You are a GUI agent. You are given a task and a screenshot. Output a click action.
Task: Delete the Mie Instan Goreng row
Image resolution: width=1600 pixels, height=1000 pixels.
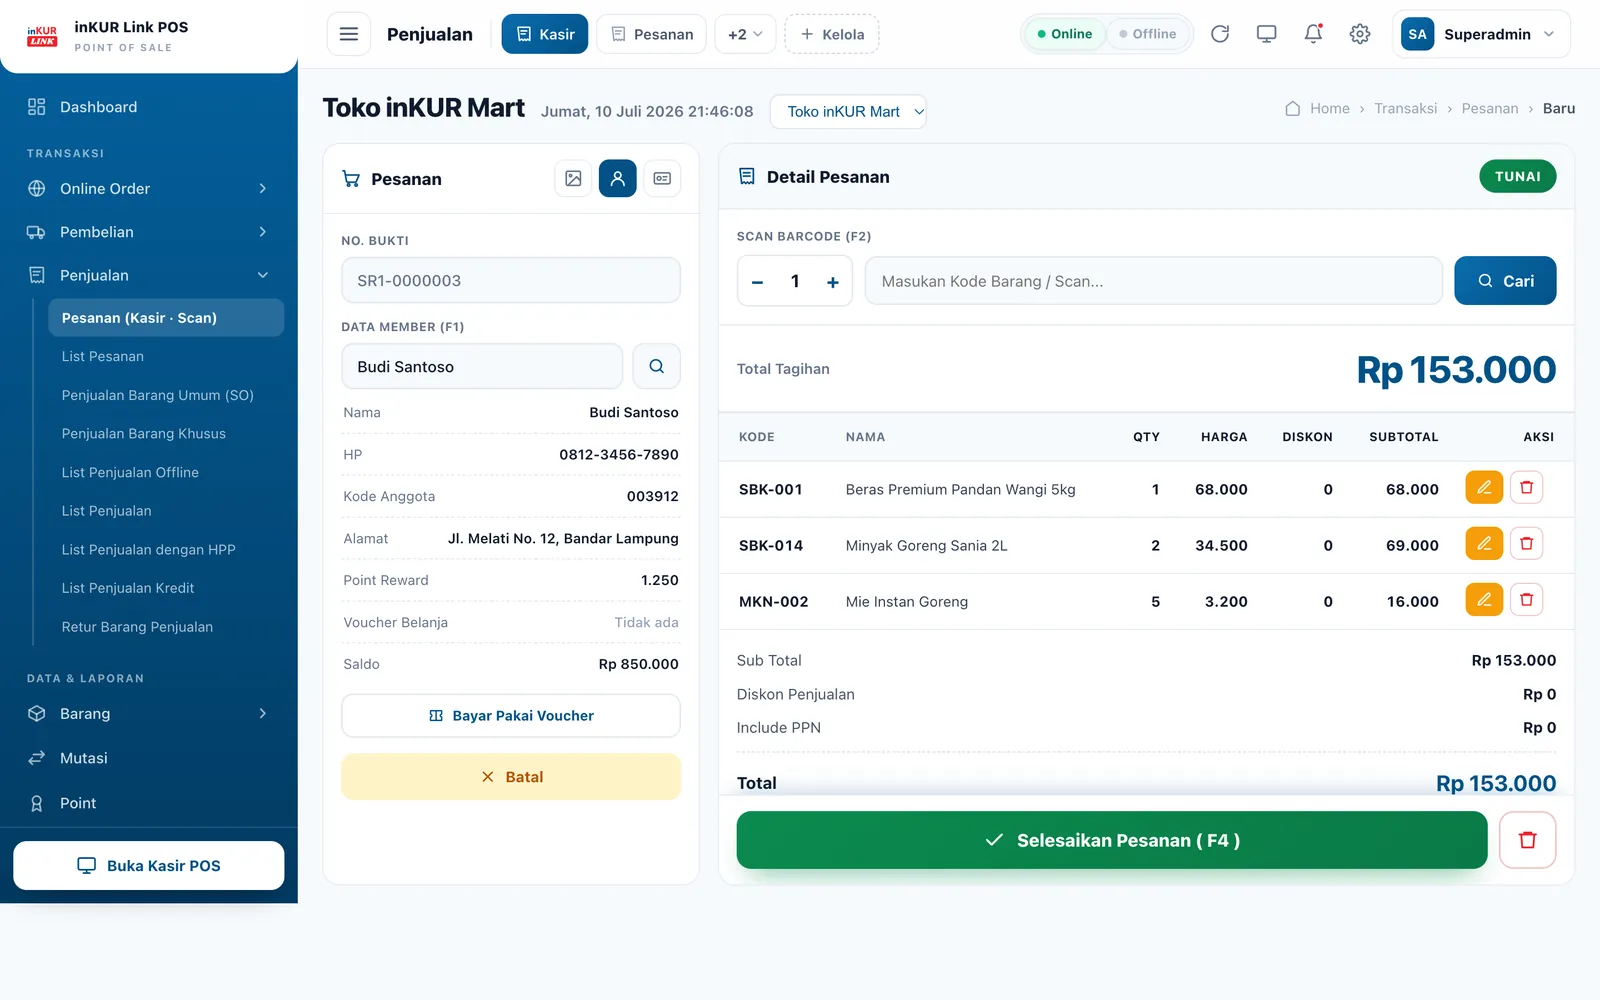coord(1527,600)
